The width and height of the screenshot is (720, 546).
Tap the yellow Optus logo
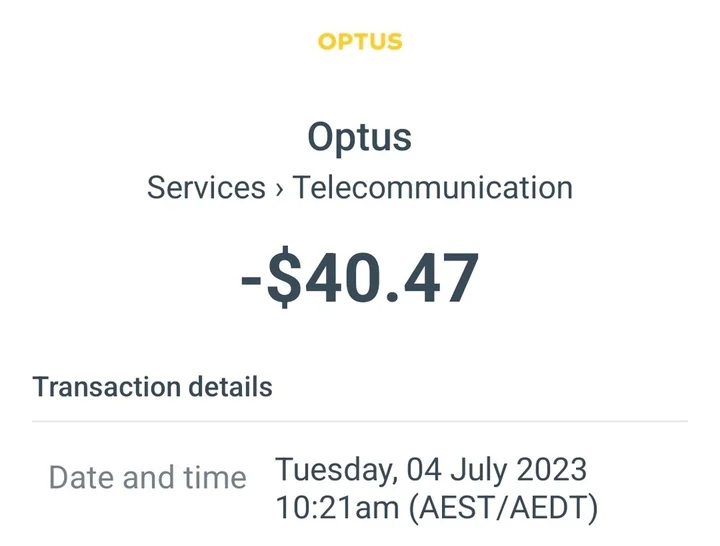[x=359, y=42]
